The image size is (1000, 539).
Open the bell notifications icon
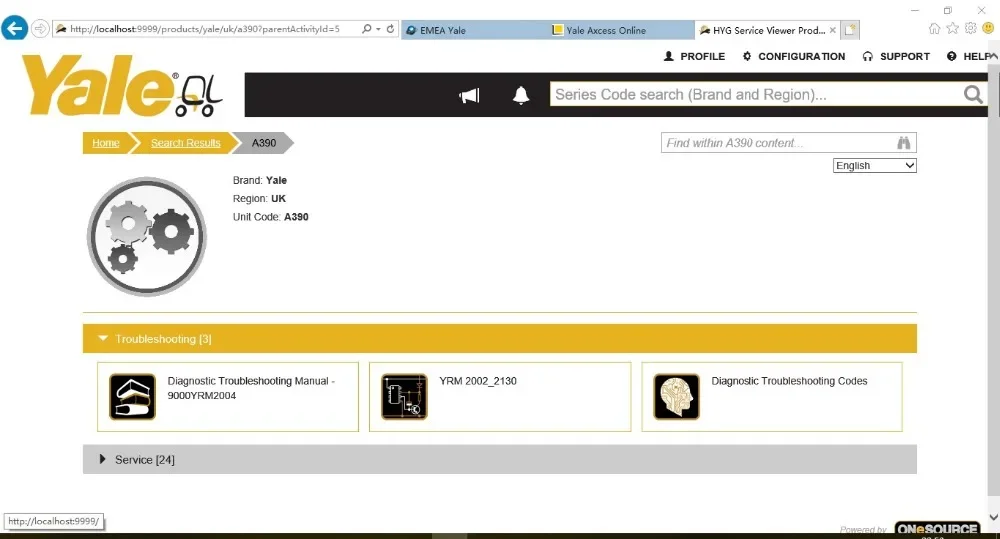pos(521,95)
